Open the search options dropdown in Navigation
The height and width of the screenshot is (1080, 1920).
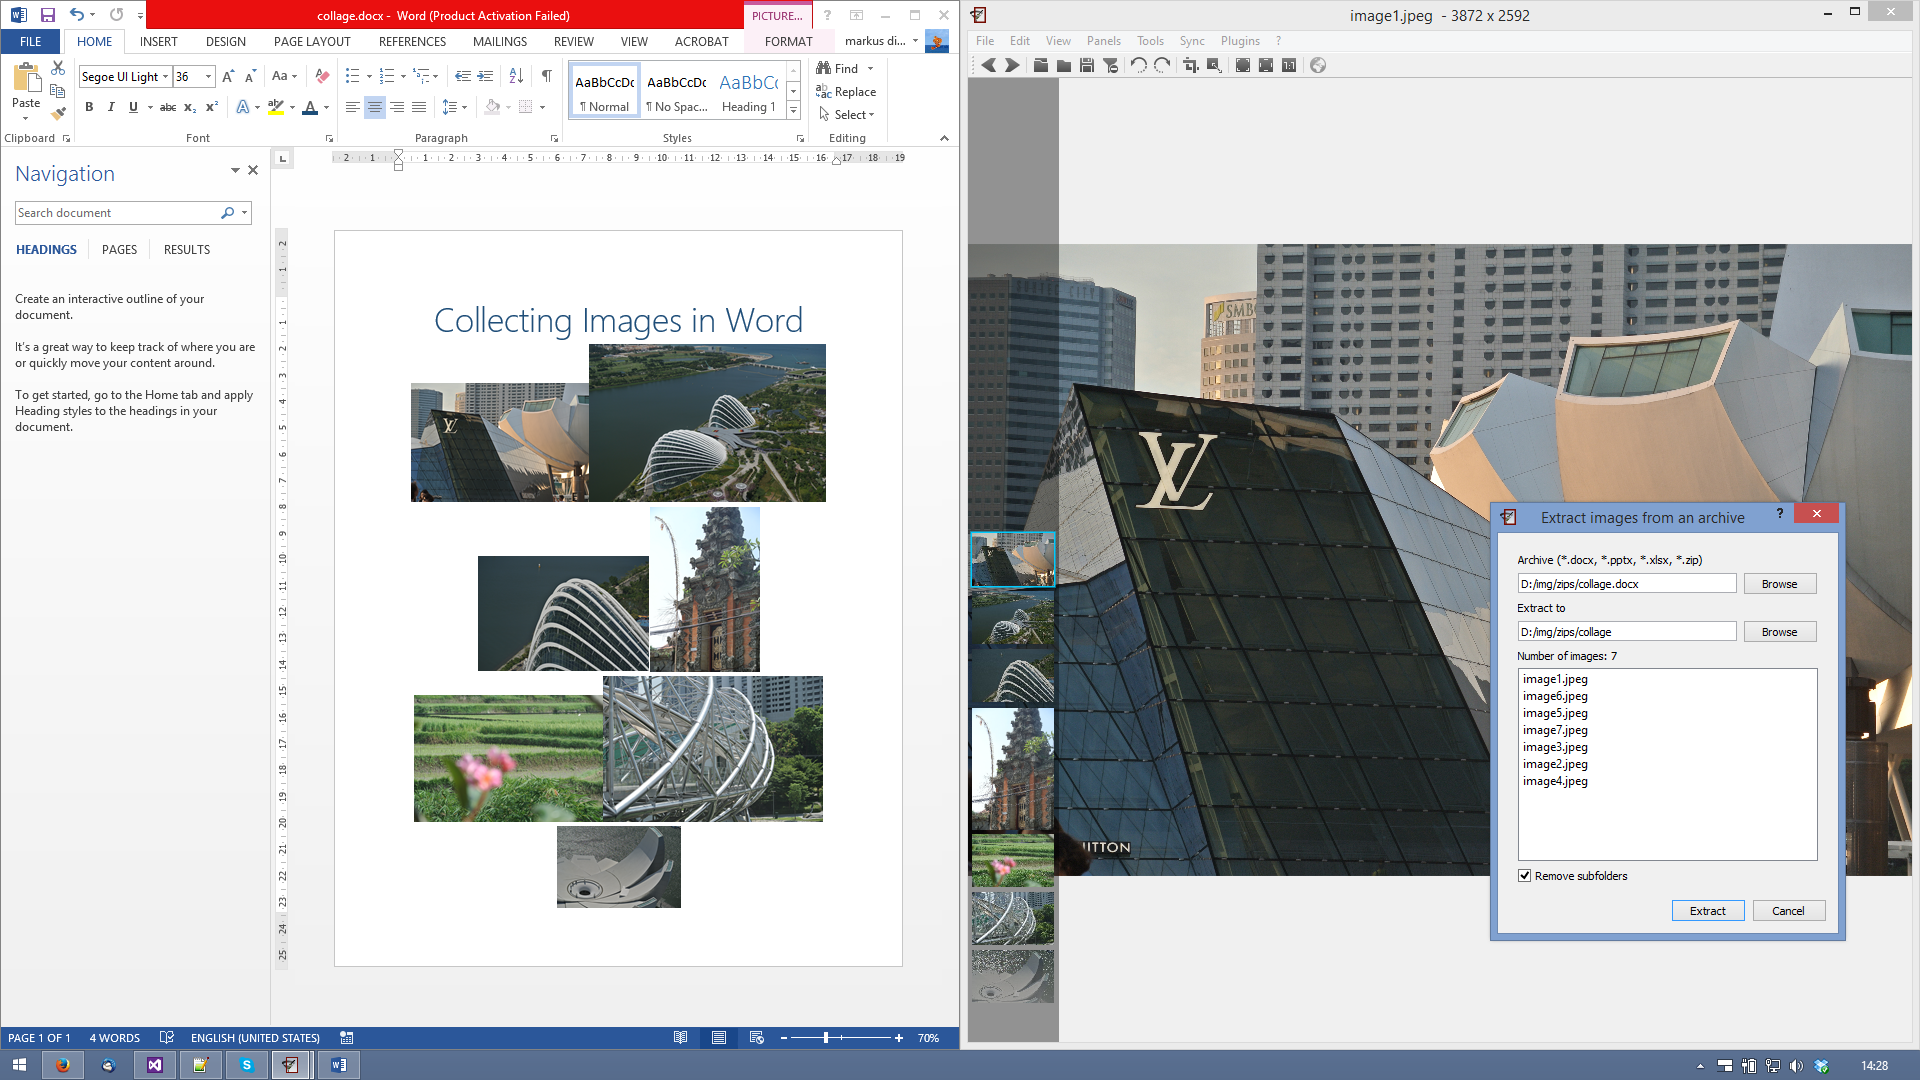(x=244, y=213)
